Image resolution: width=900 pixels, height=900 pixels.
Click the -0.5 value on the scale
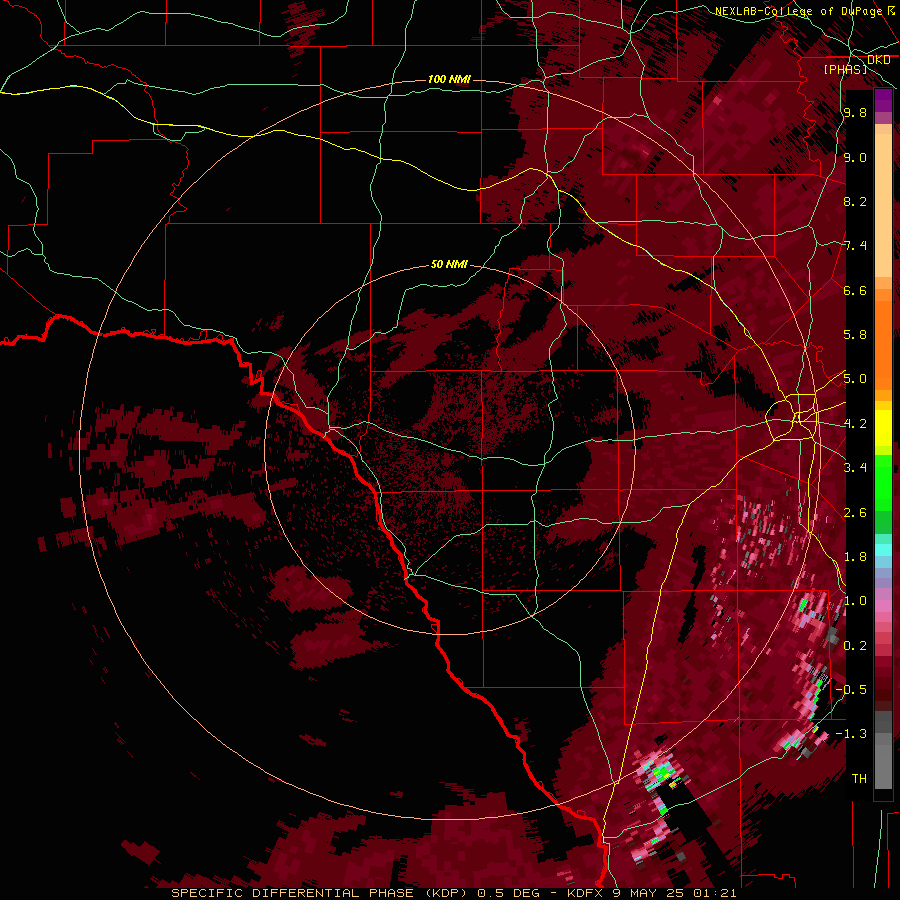coord(851,690)
